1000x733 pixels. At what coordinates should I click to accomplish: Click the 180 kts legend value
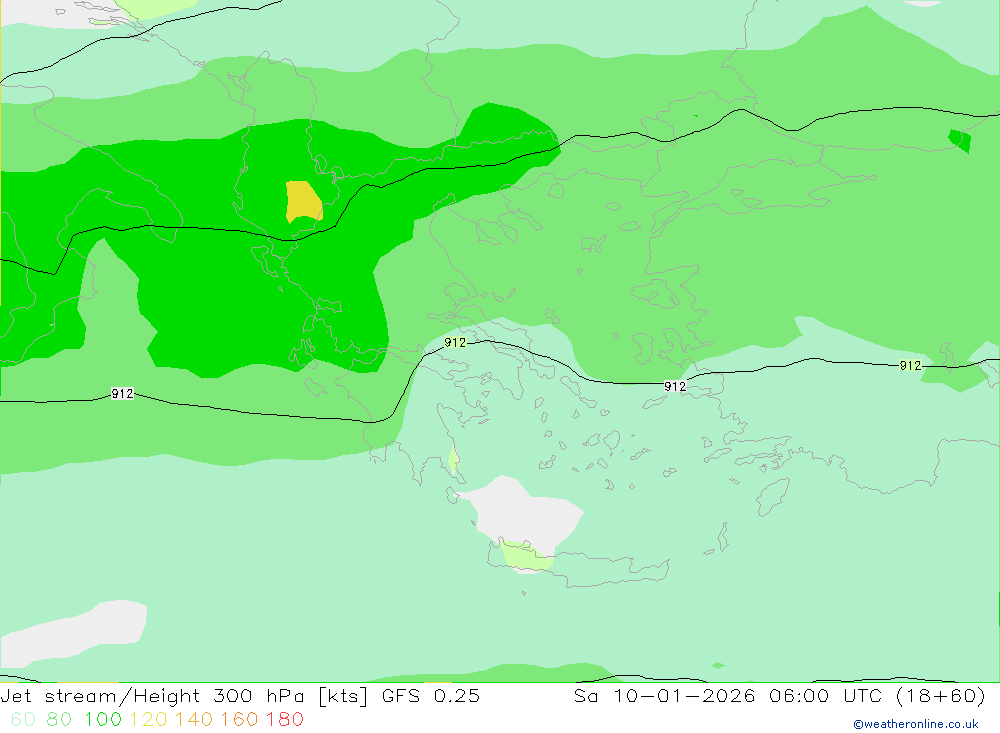(284, 719)
